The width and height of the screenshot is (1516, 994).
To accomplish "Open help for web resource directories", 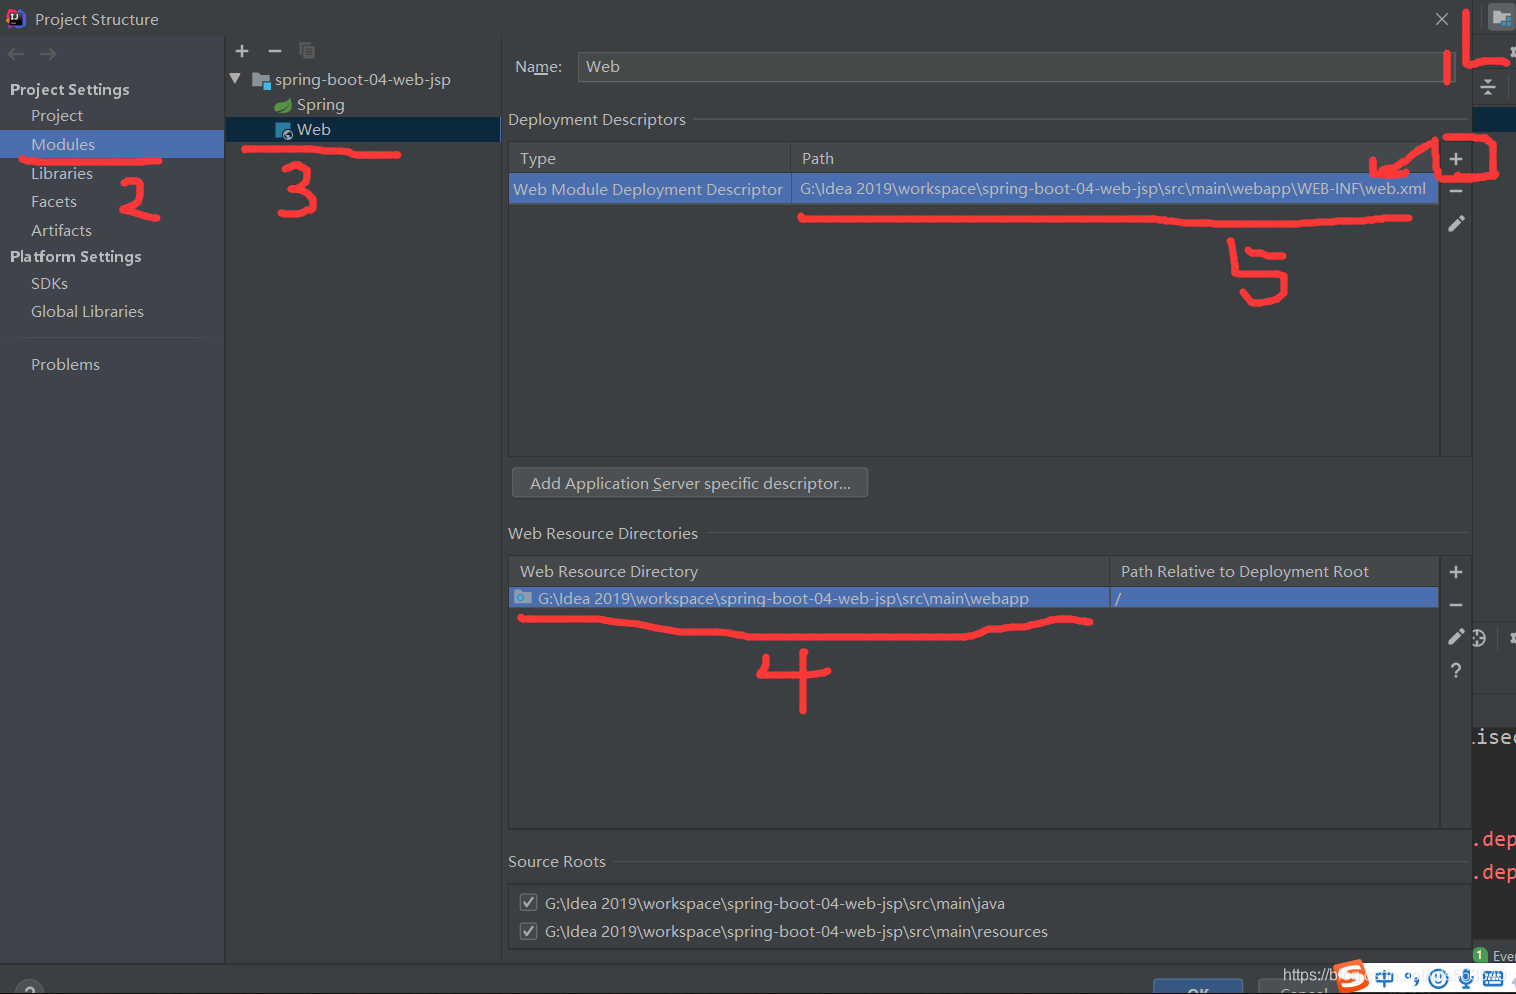I will pyautogui.click(x=1456, y=670).
